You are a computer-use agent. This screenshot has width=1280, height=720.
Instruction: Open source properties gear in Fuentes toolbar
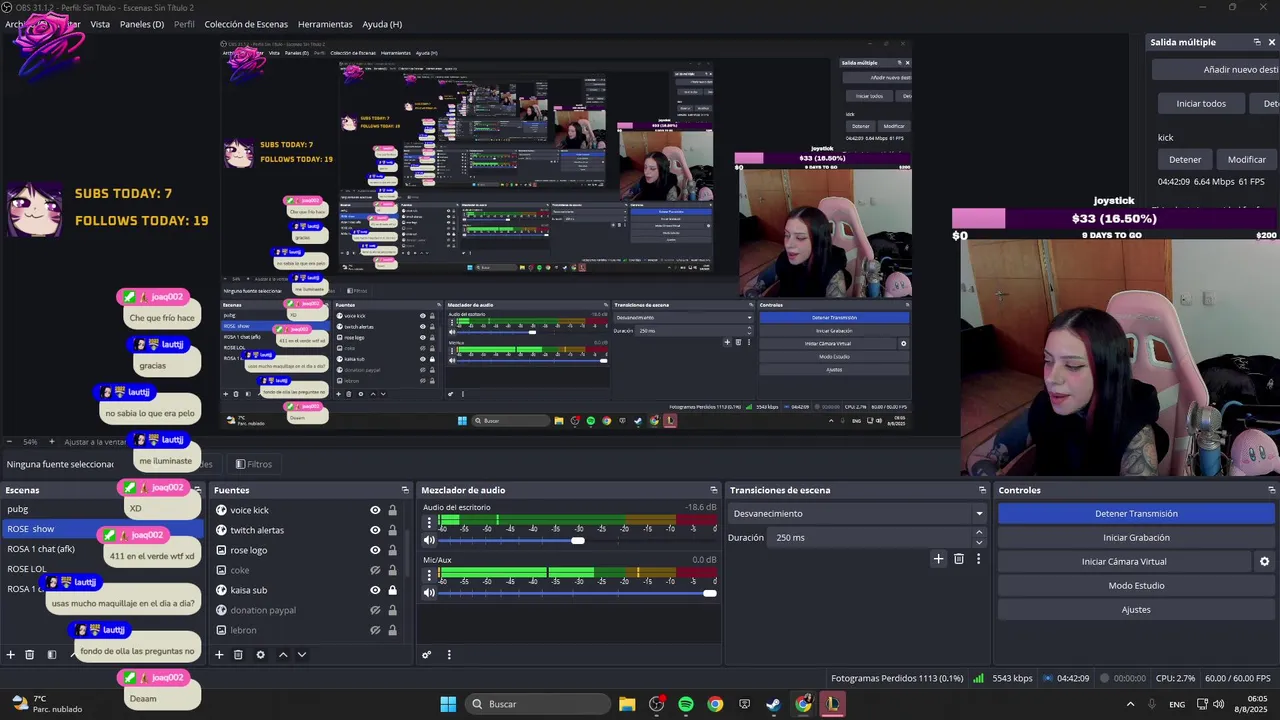(x=260, y=655)
